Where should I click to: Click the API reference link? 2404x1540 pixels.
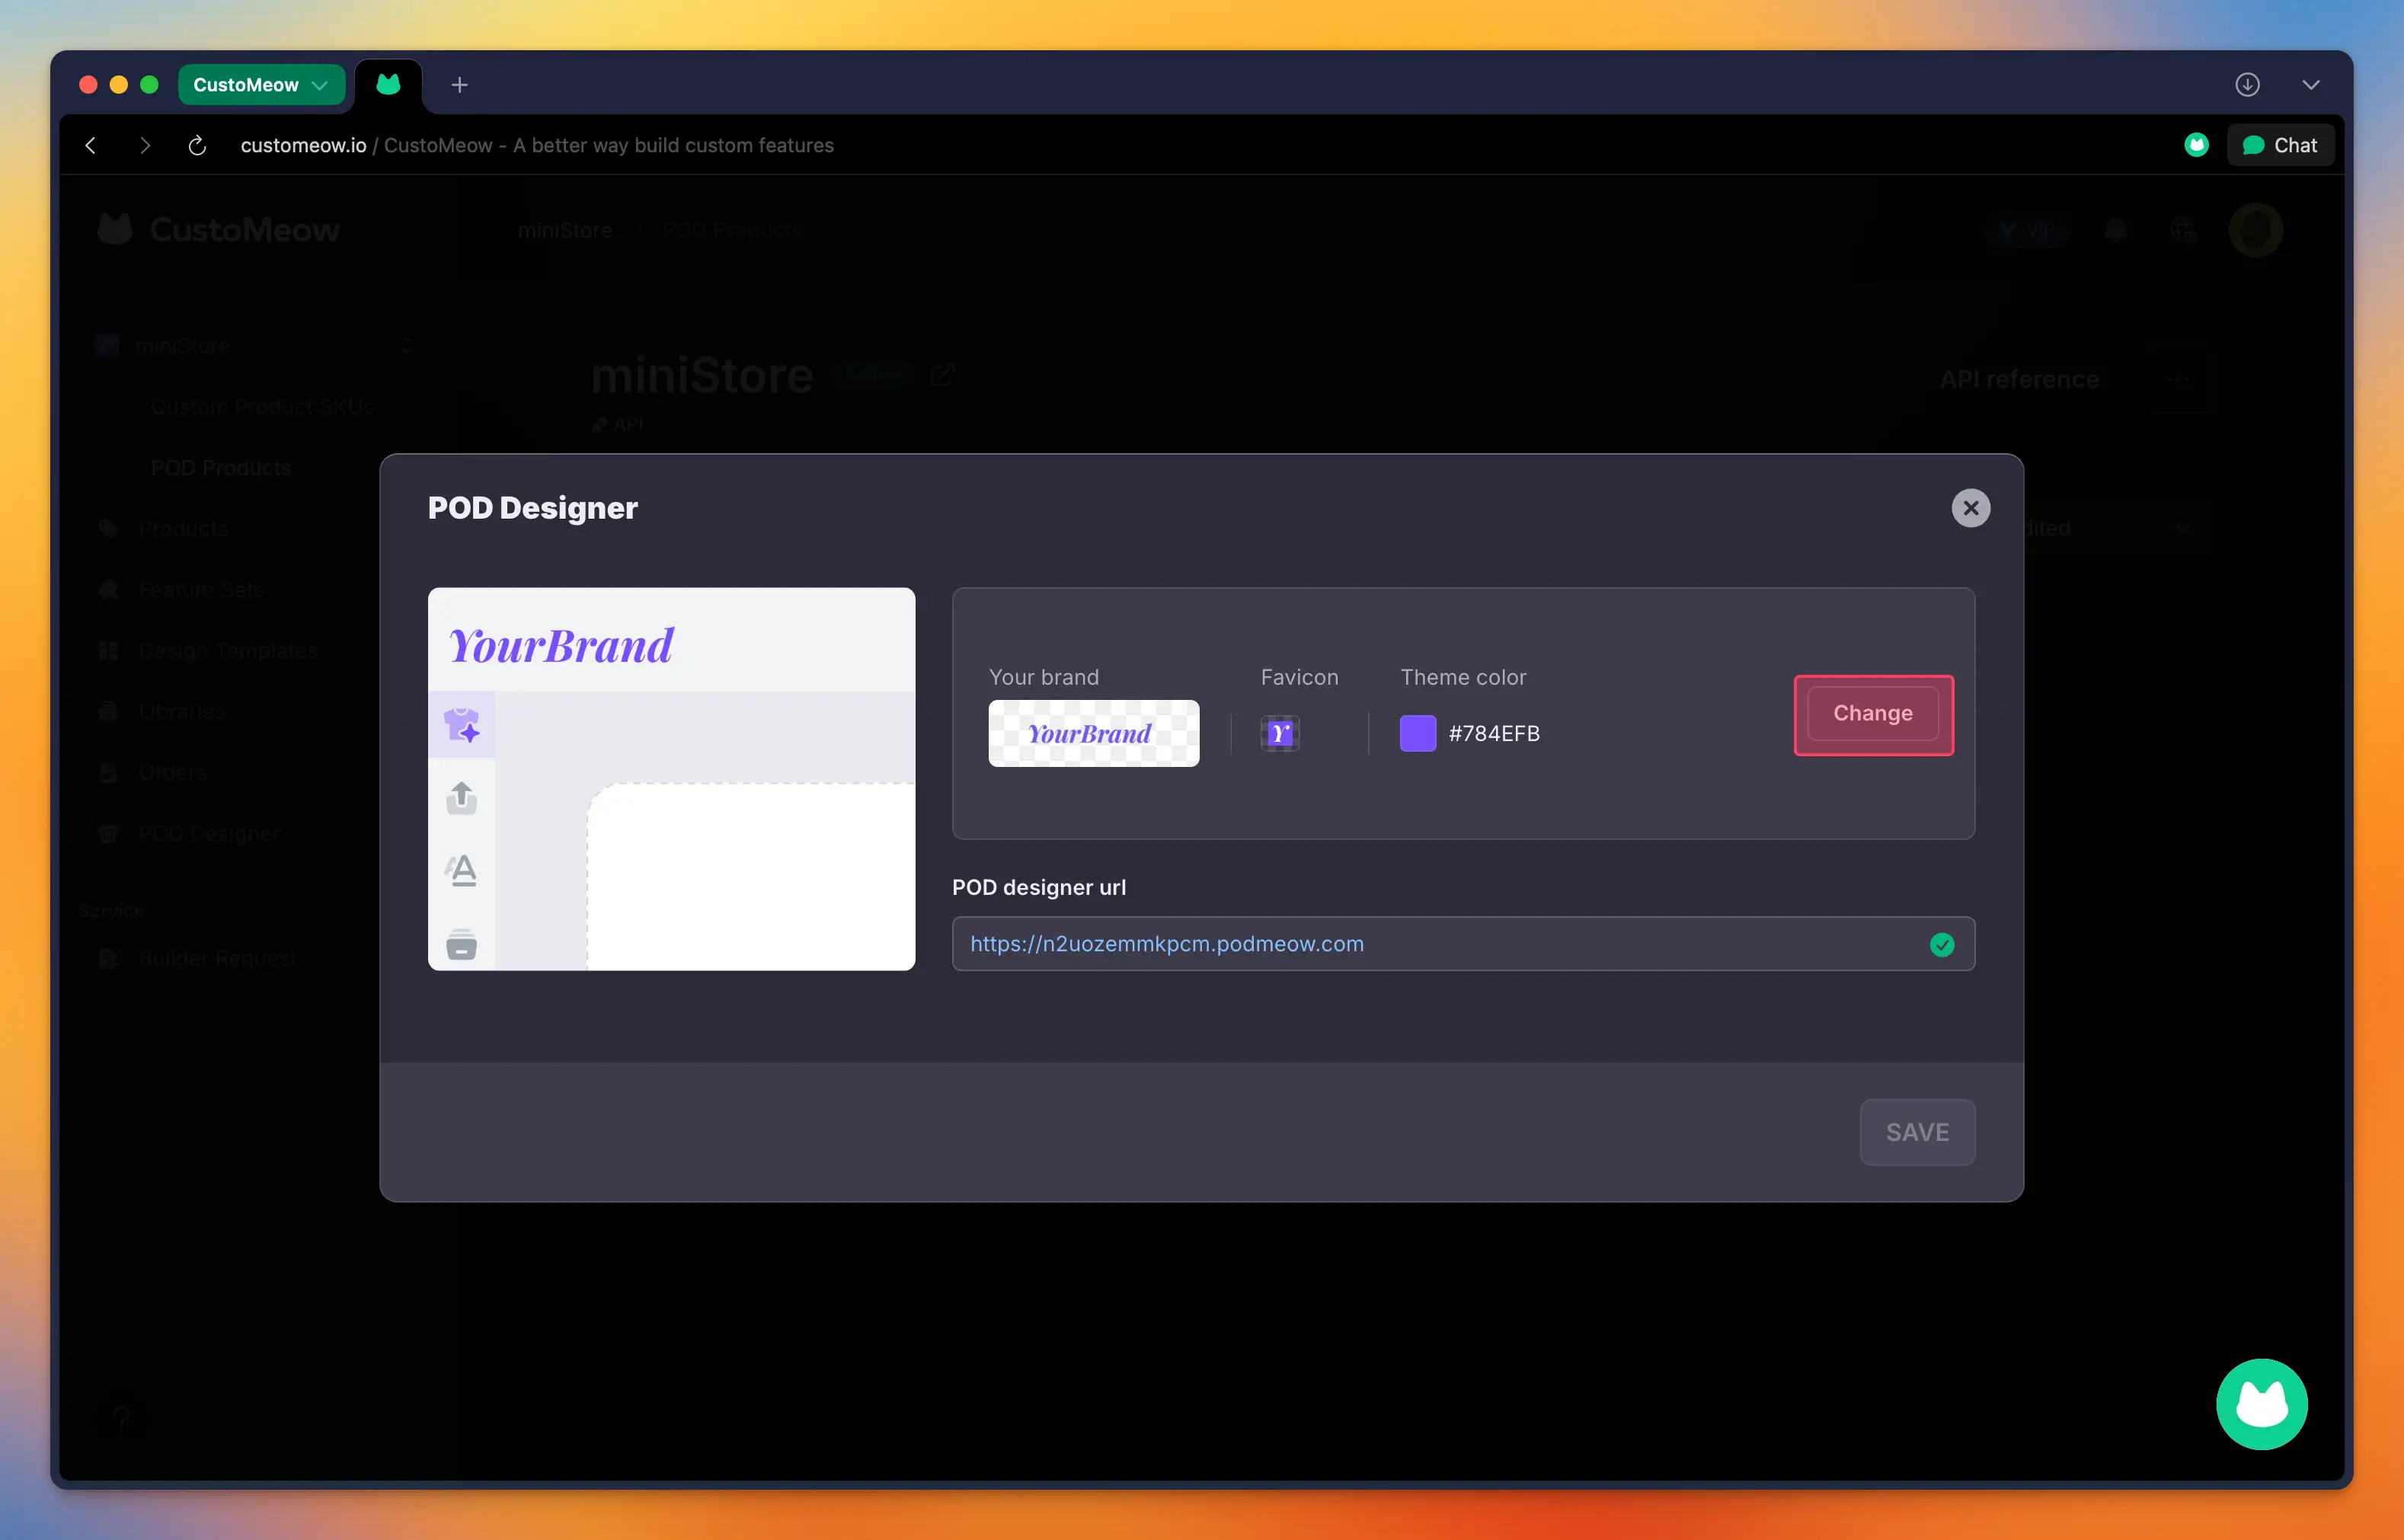(x=2019, y=379)
